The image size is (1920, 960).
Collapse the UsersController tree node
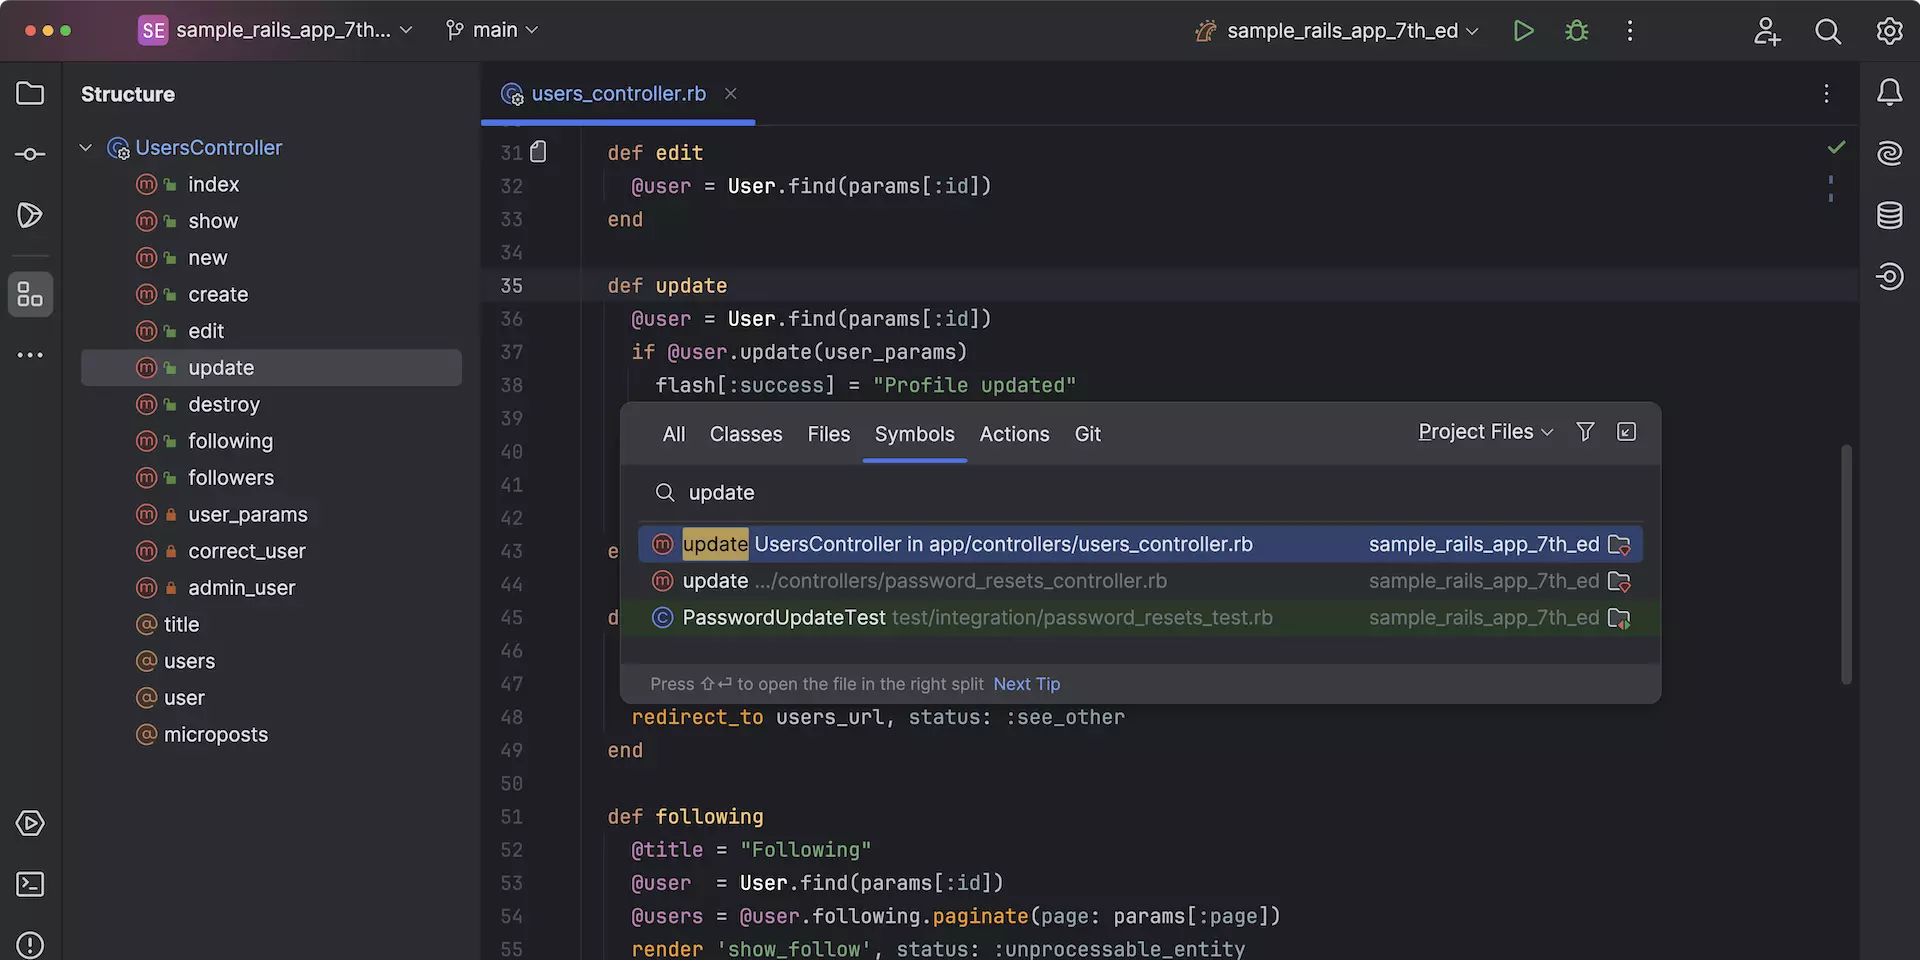tap(86, 148)
